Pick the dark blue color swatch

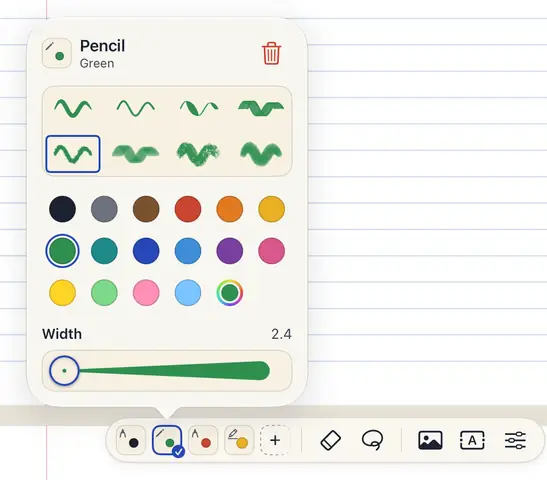coord(146,251)
